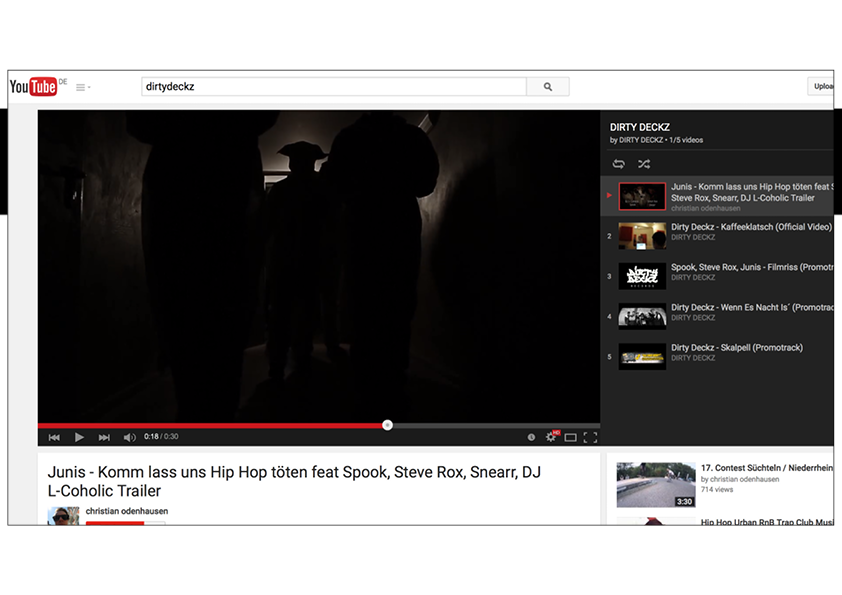This screenshot has width=842, height=595.
Task: Play Dirty Deckz - Kaffeeklatsch (Official Video)
Action: [x=717, y=236]
